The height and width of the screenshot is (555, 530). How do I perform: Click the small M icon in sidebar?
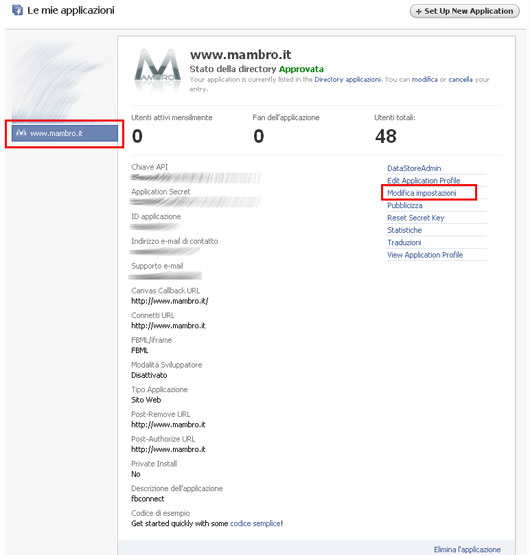tap(21, 133)
